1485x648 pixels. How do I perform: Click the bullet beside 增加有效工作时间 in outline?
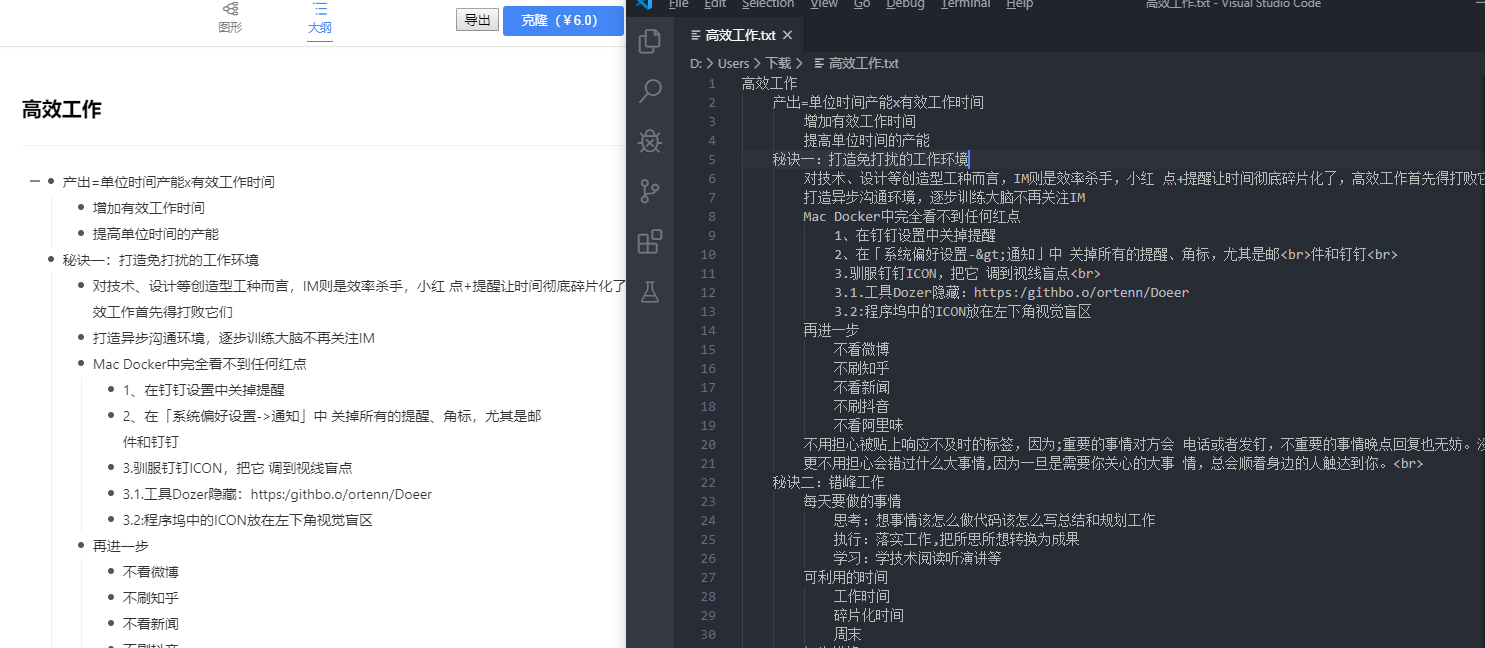pos(81,208)
